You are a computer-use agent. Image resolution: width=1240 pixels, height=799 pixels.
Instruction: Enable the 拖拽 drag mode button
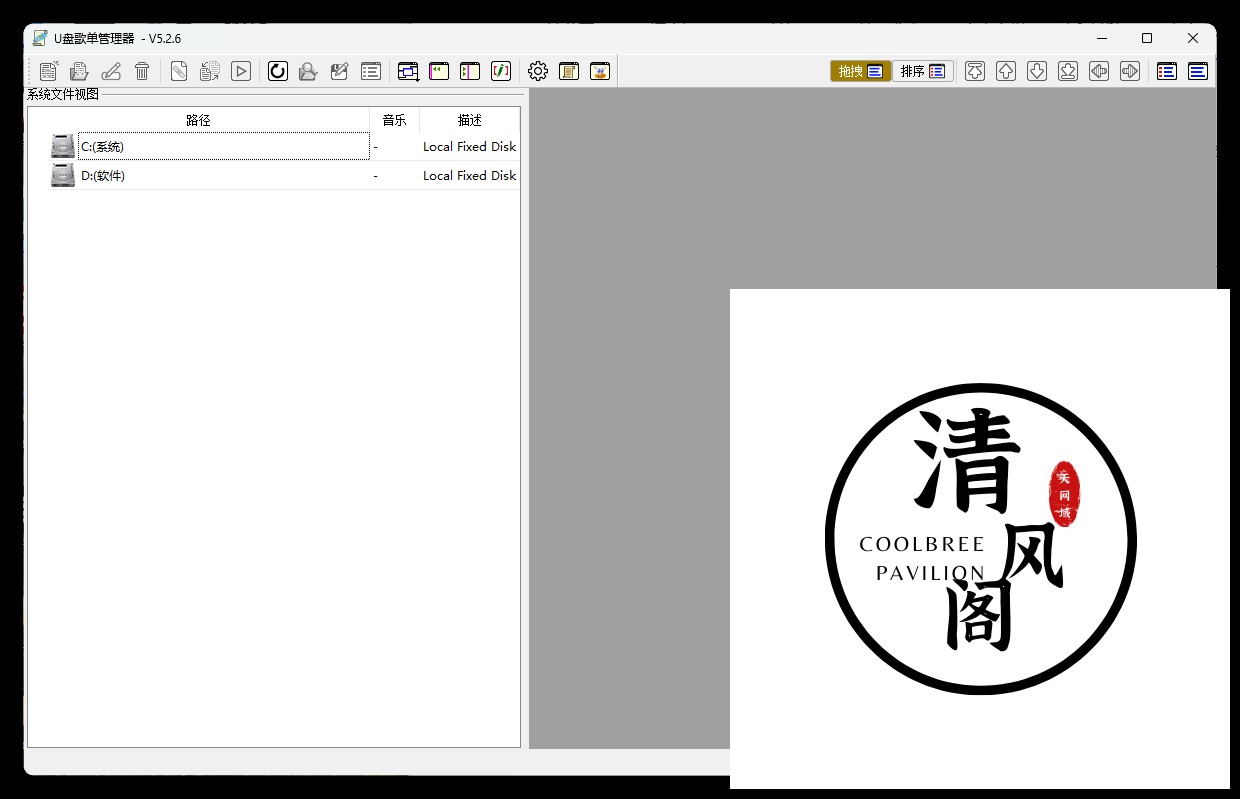pyautogui.click(x=860, y=71)
